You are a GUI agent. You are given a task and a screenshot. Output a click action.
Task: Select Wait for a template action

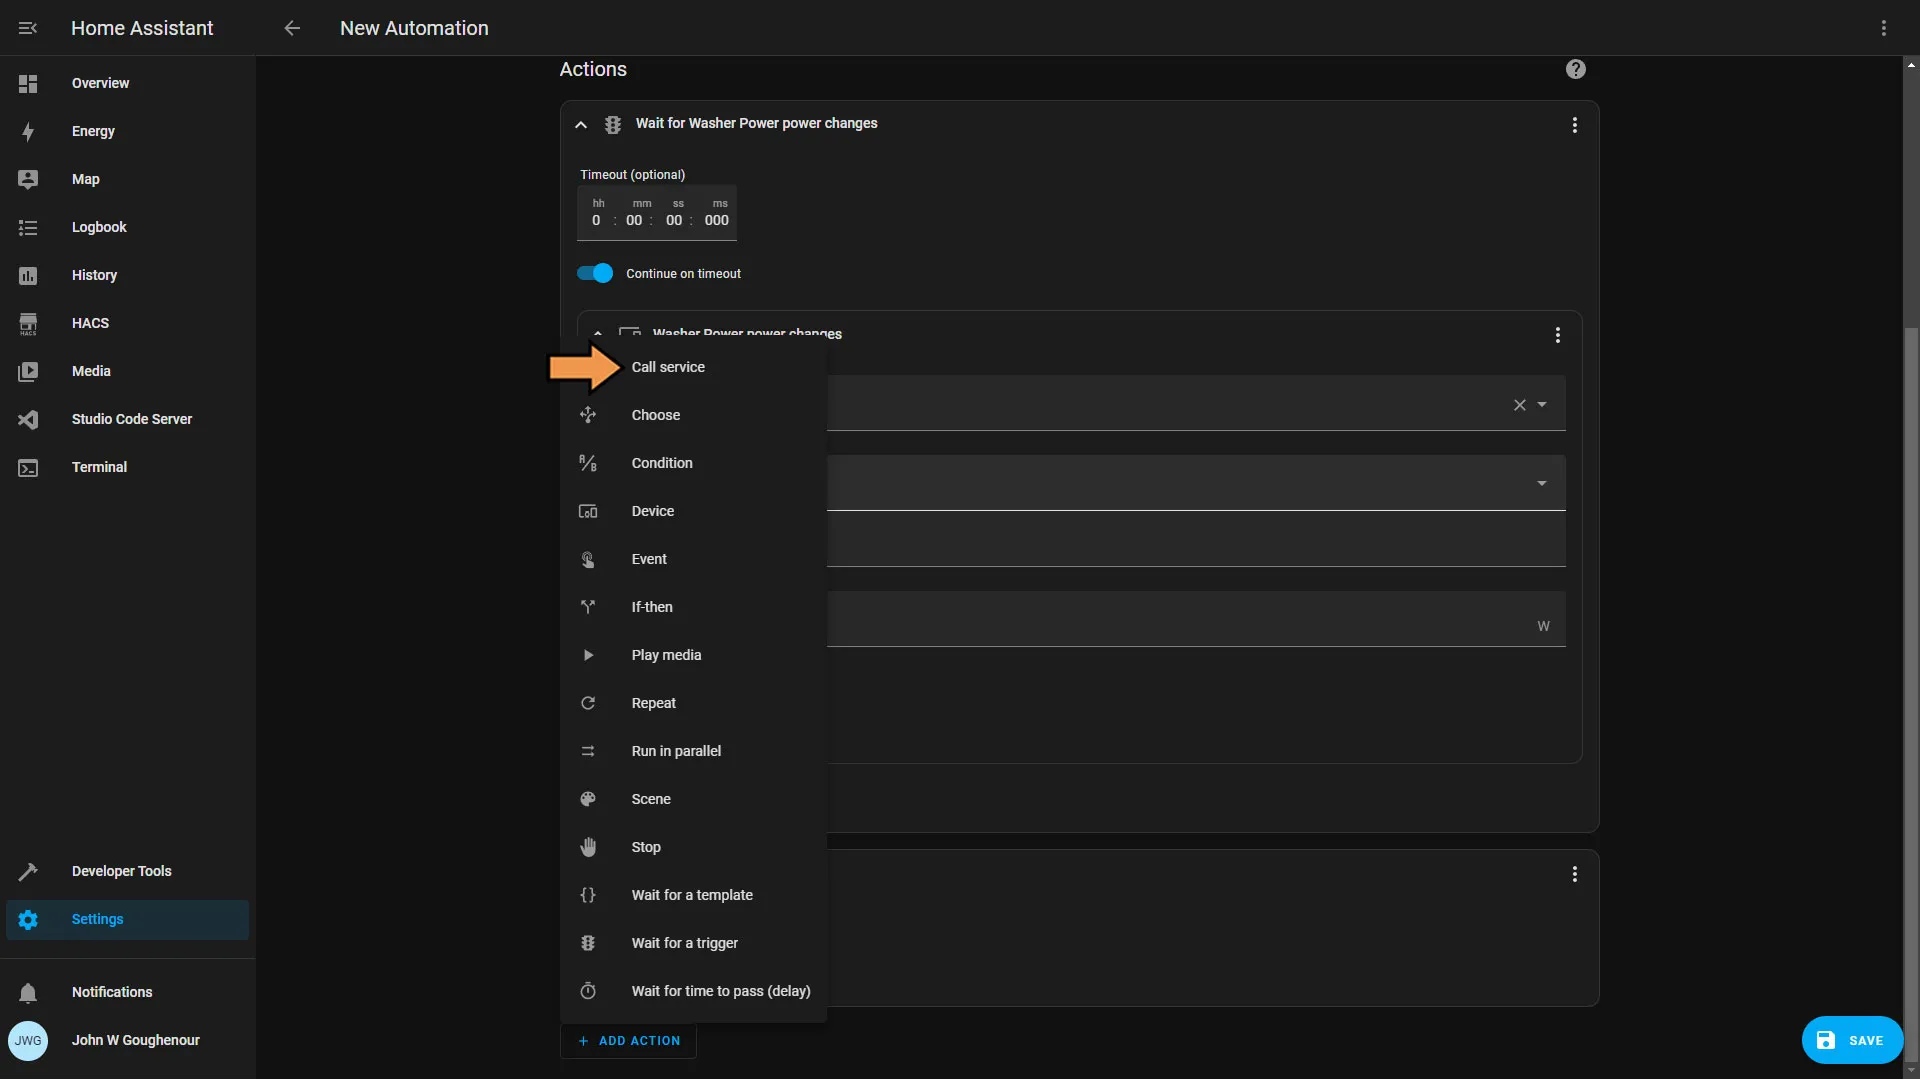(x=694, y=895)
